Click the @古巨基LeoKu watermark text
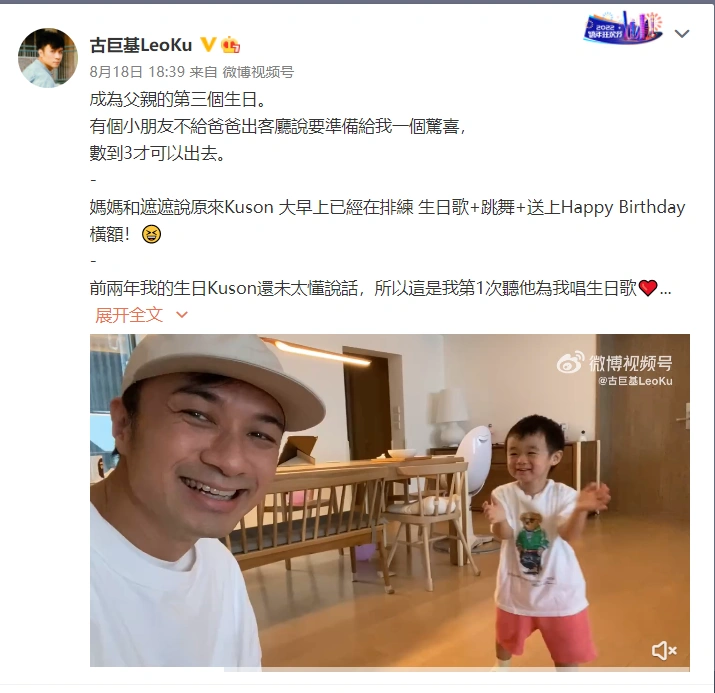The image size is (715, 693). pyautogui.click(x=635, y=381)
